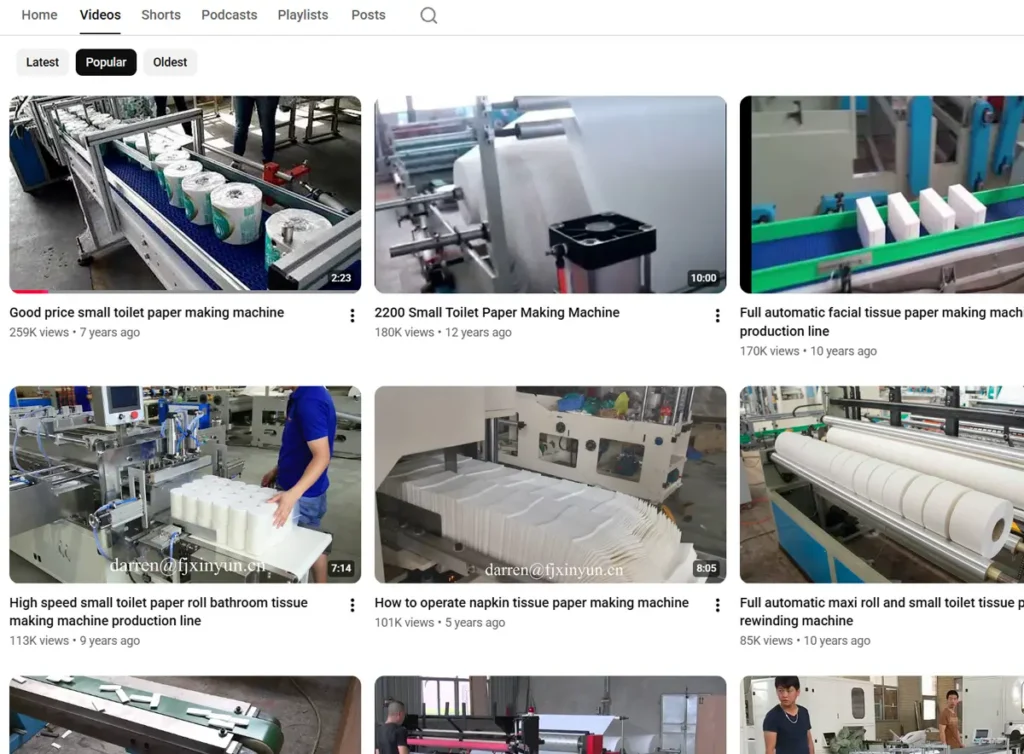Switch to the Posts tab
The width and height of the screenshot is (1024, 754).
click(x=368, y=15)
